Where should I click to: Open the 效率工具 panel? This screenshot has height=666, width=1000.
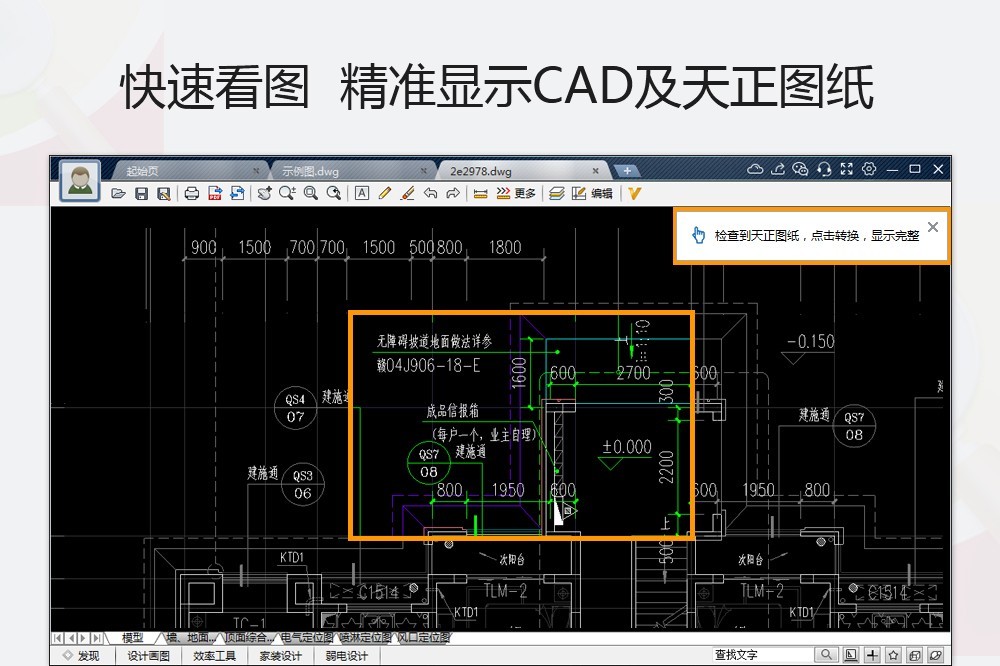(214, 657)
